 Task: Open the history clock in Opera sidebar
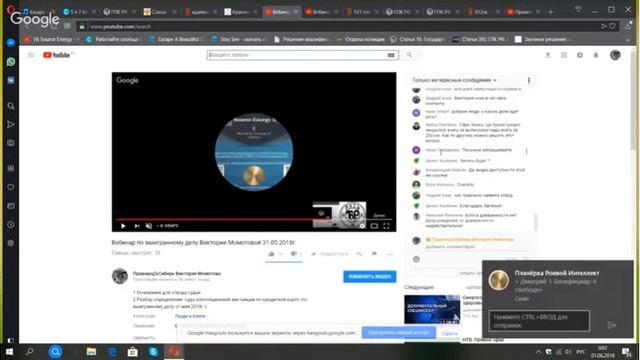(11, 224)
